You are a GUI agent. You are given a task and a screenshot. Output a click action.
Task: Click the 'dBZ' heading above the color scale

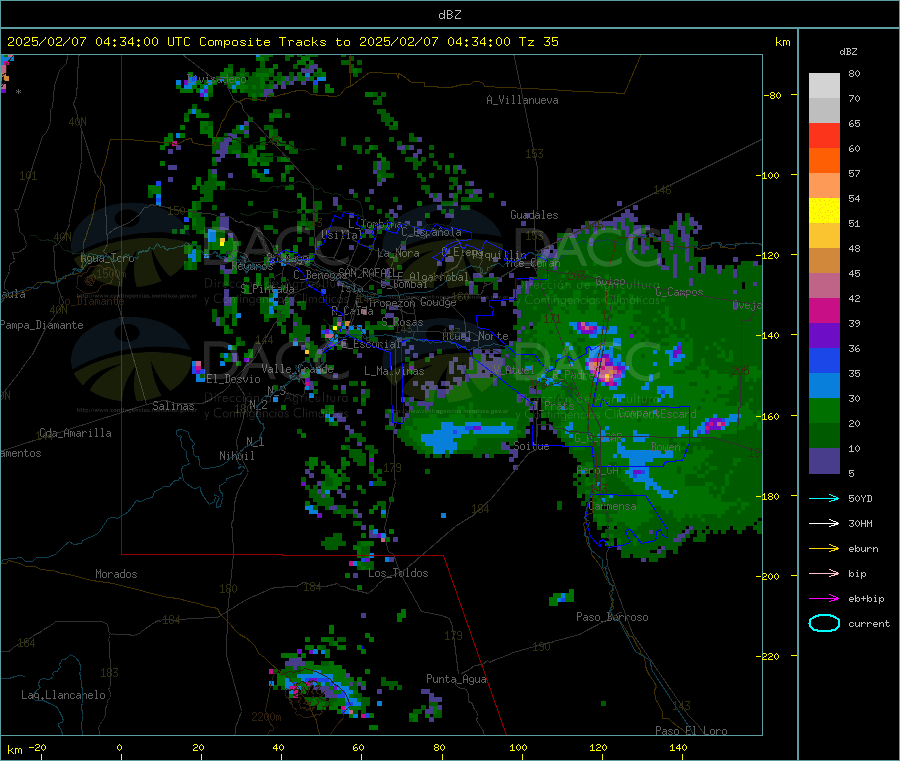[848, 52]
